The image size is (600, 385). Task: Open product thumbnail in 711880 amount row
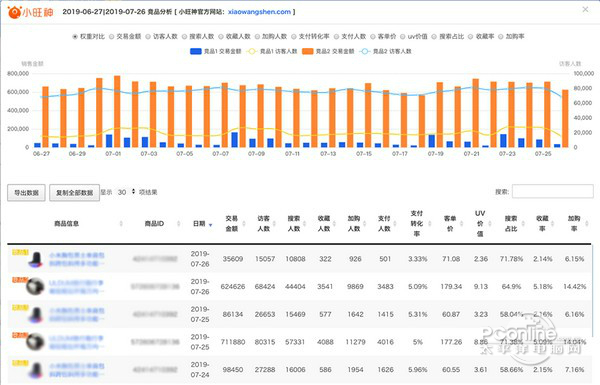[35, 342]
